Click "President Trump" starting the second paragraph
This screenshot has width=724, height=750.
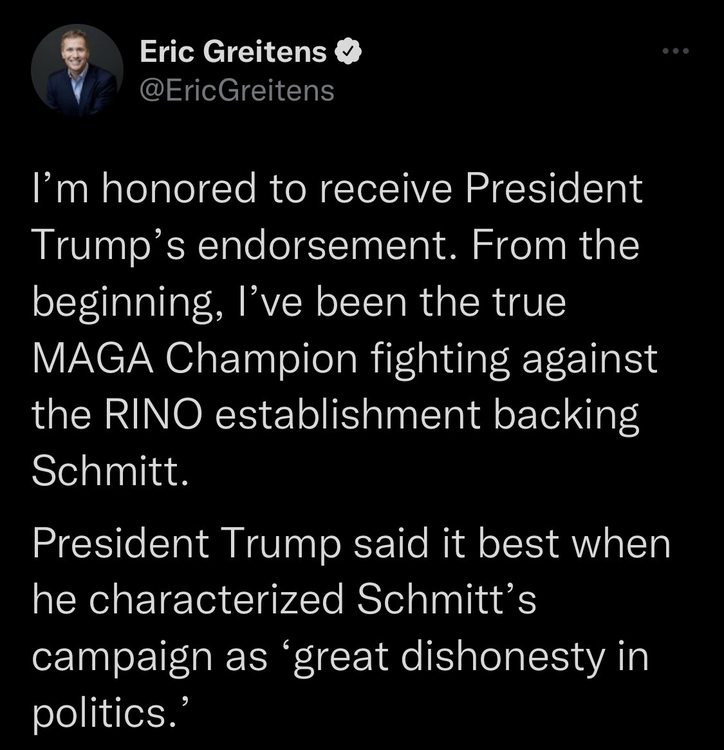pos(164,543)
